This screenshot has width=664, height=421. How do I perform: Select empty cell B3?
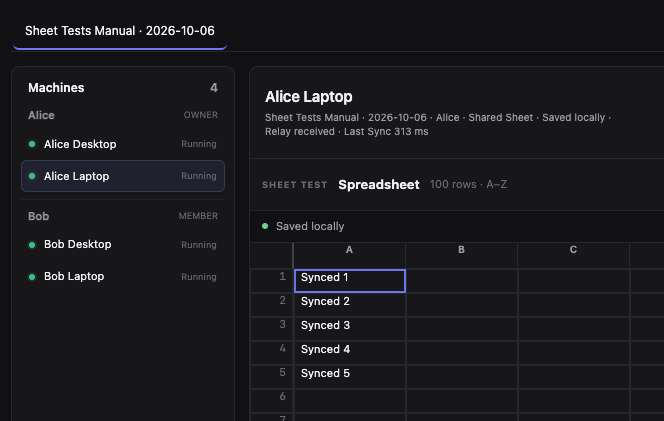pyautogui.click(x=462, y=329)
